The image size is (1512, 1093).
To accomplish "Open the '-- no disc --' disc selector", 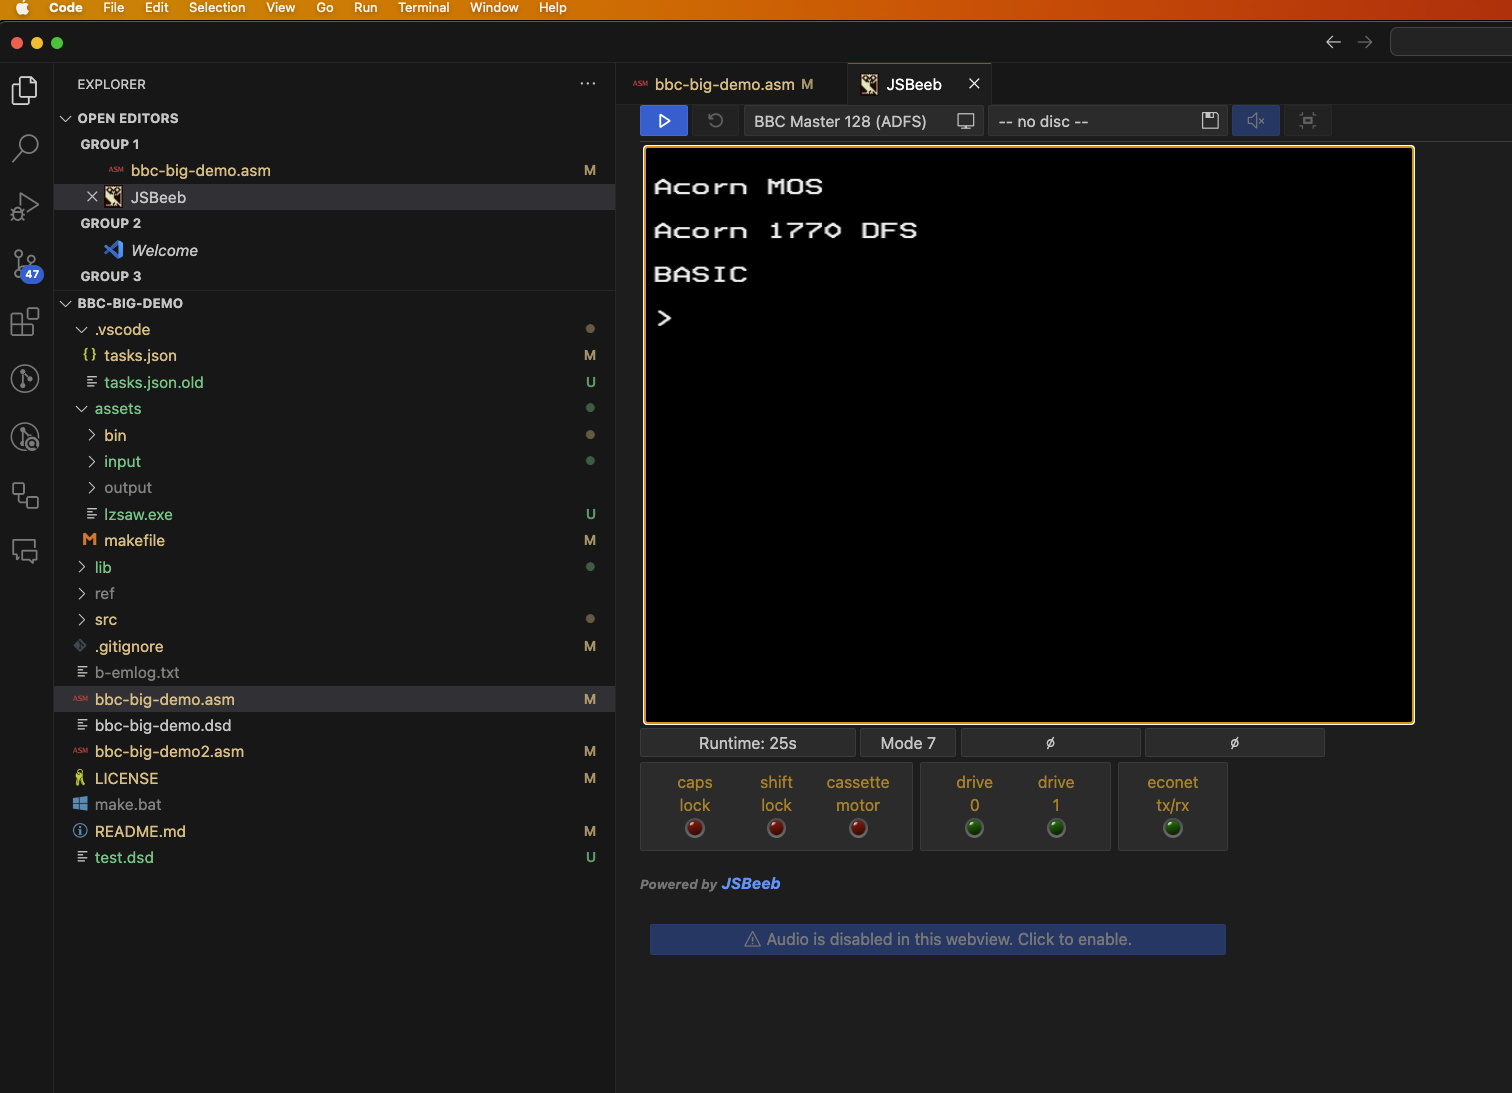I will pyautogui.click(x=1108, y=121).
